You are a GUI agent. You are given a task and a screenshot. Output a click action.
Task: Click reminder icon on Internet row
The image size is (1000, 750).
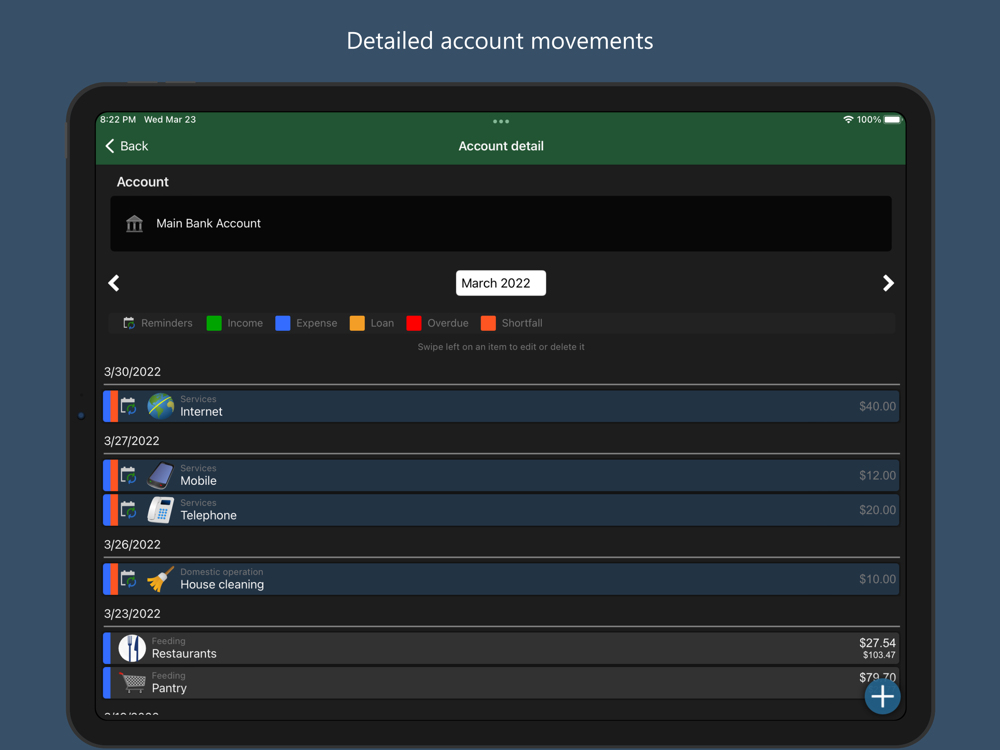pyautogui.click(x=128, y=406)
